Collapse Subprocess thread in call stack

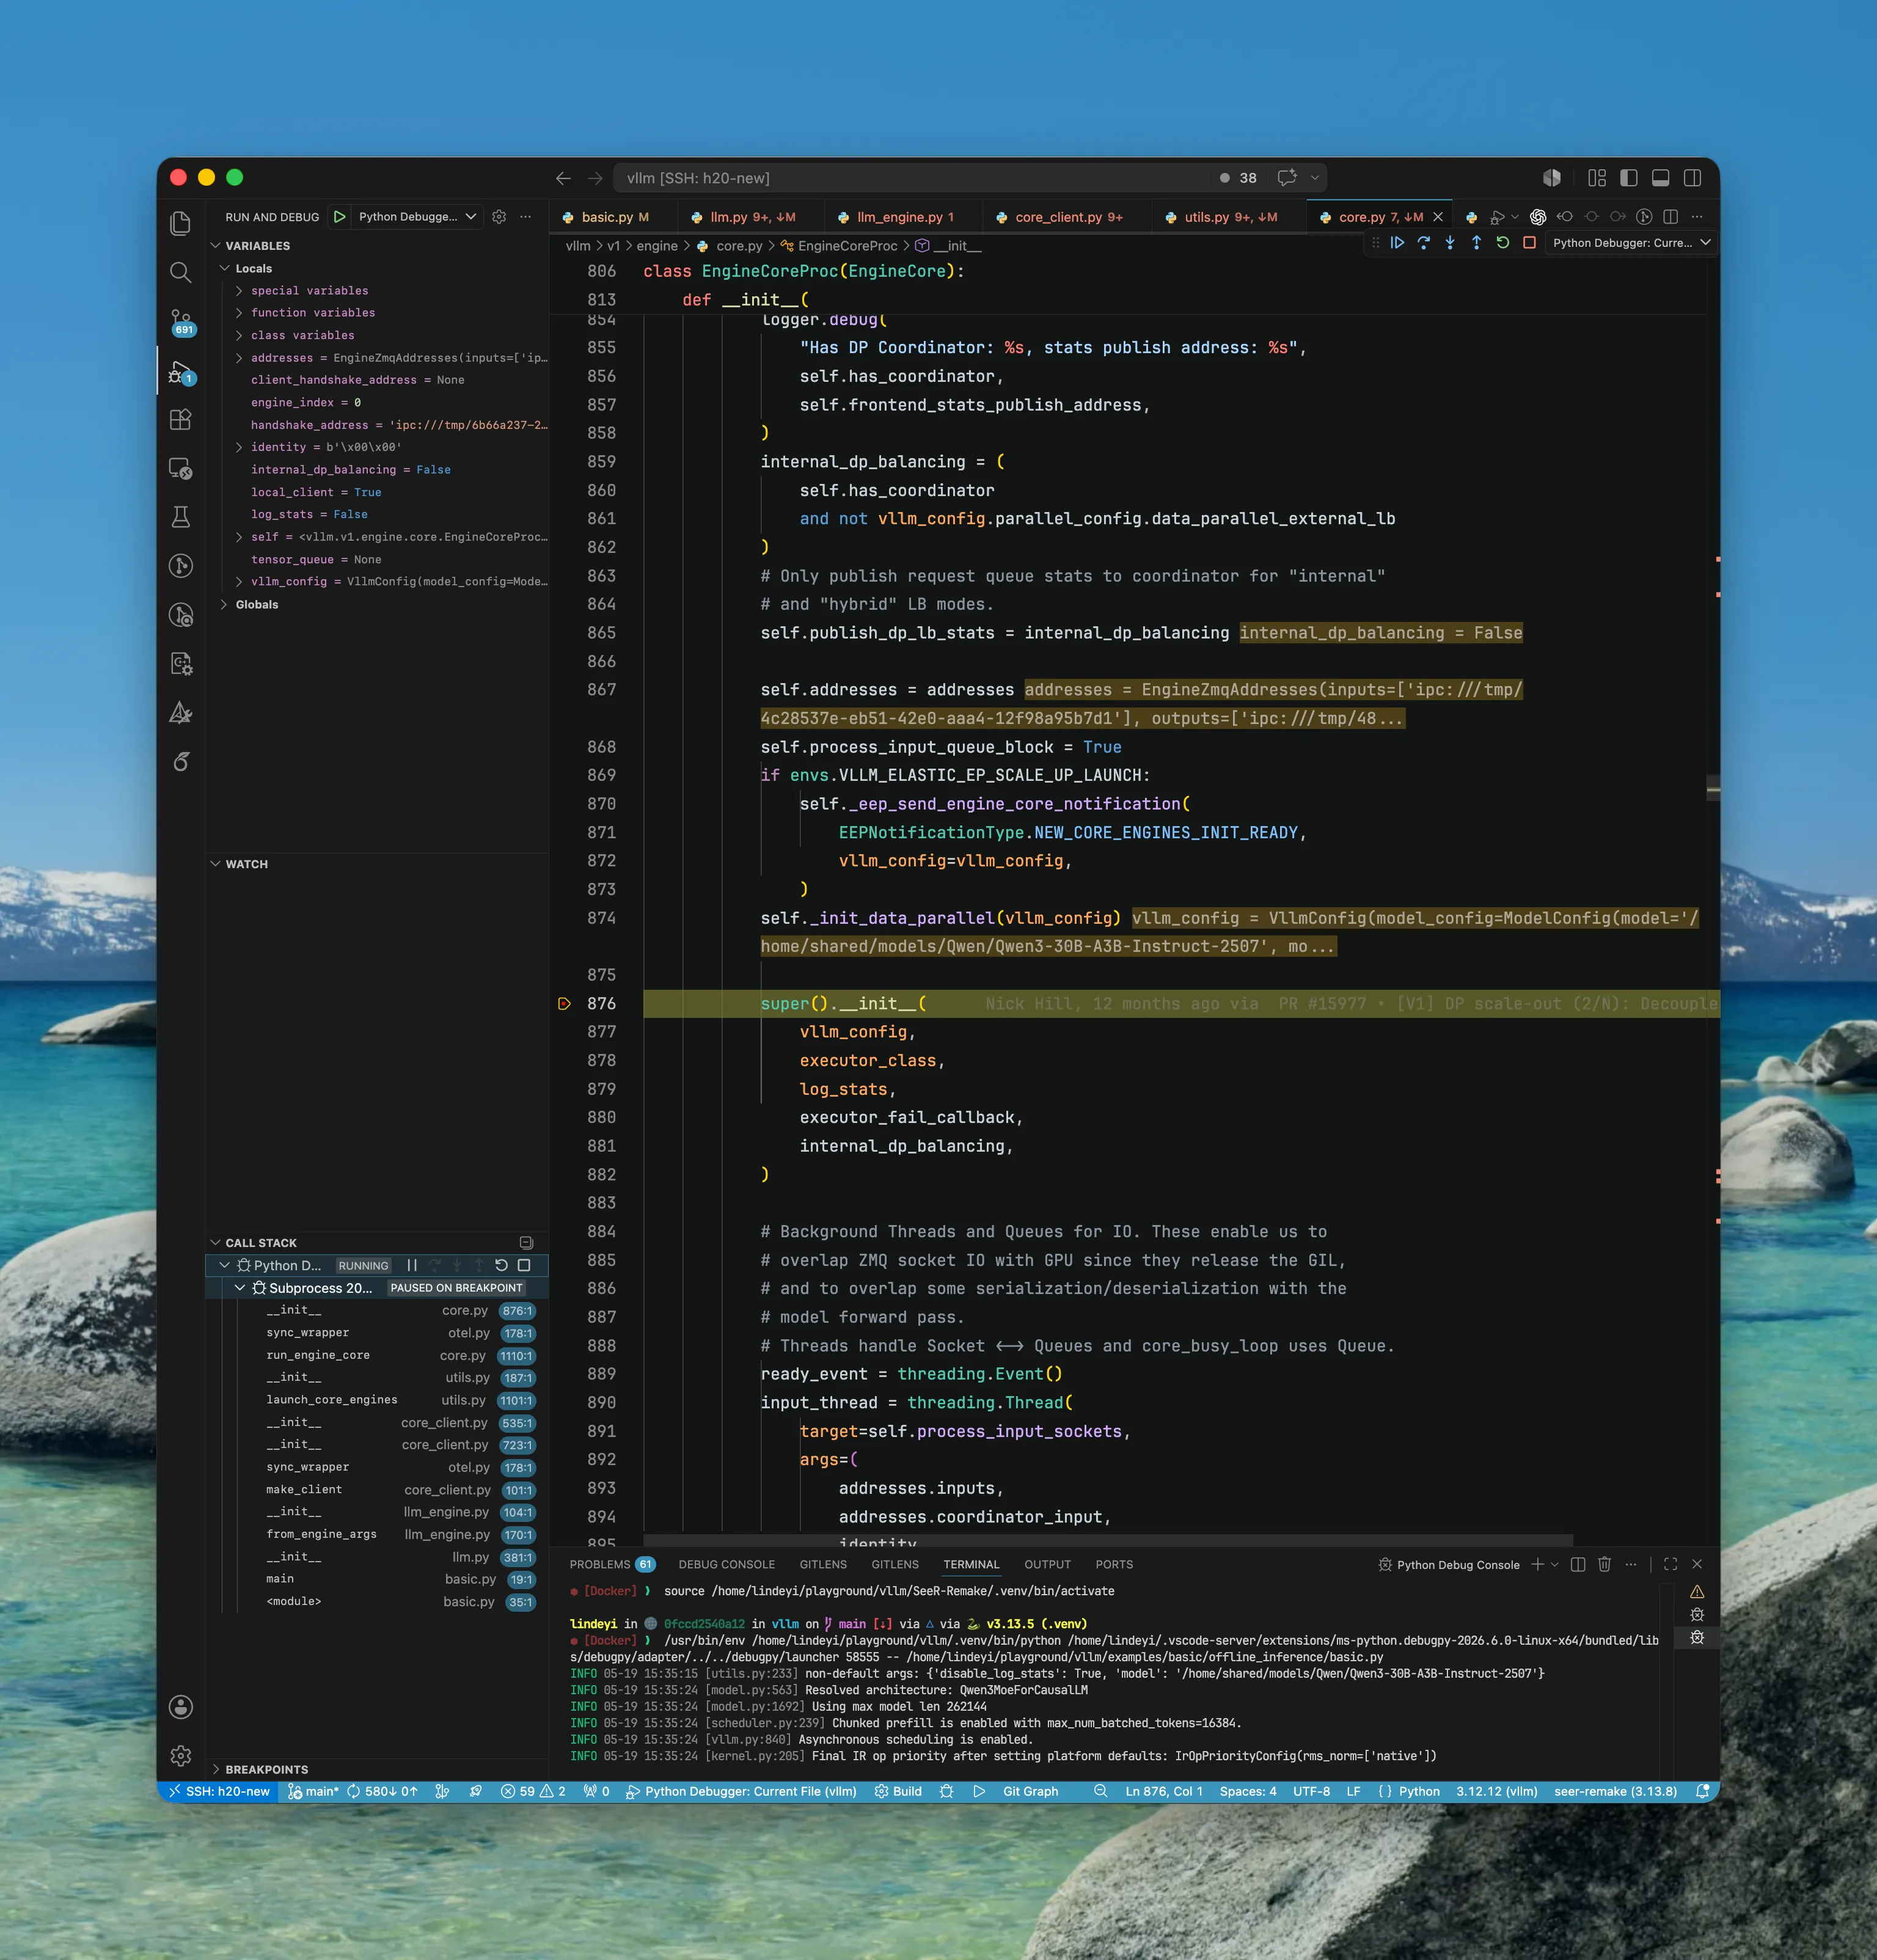(x=240, y=1288)
